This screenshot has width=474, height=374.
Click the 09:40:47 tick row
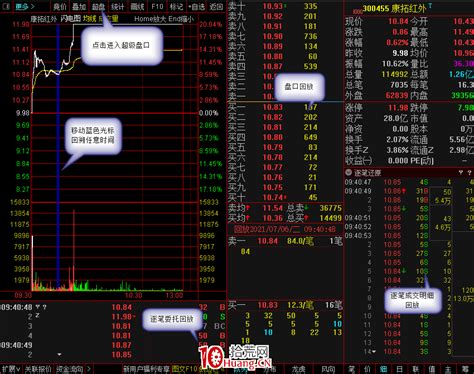click(x=409, y=182)
